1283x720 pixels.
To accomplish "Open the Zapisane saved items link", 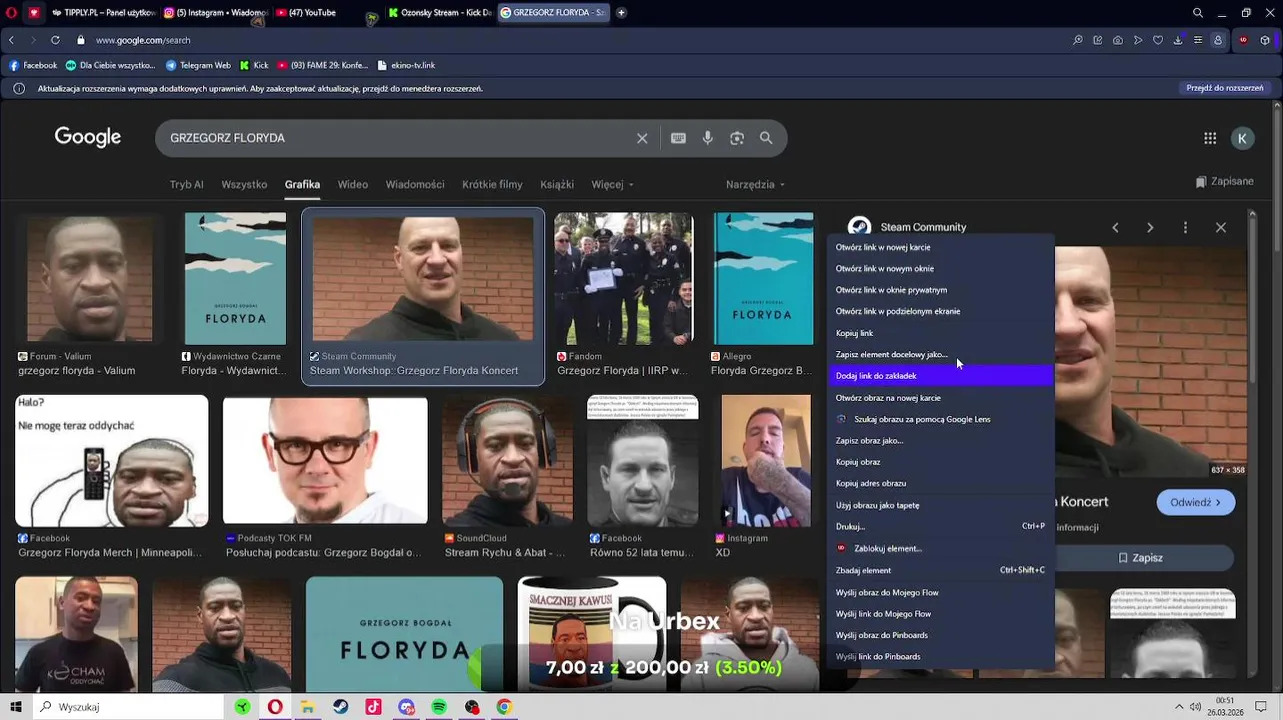I will (1224, 182).
